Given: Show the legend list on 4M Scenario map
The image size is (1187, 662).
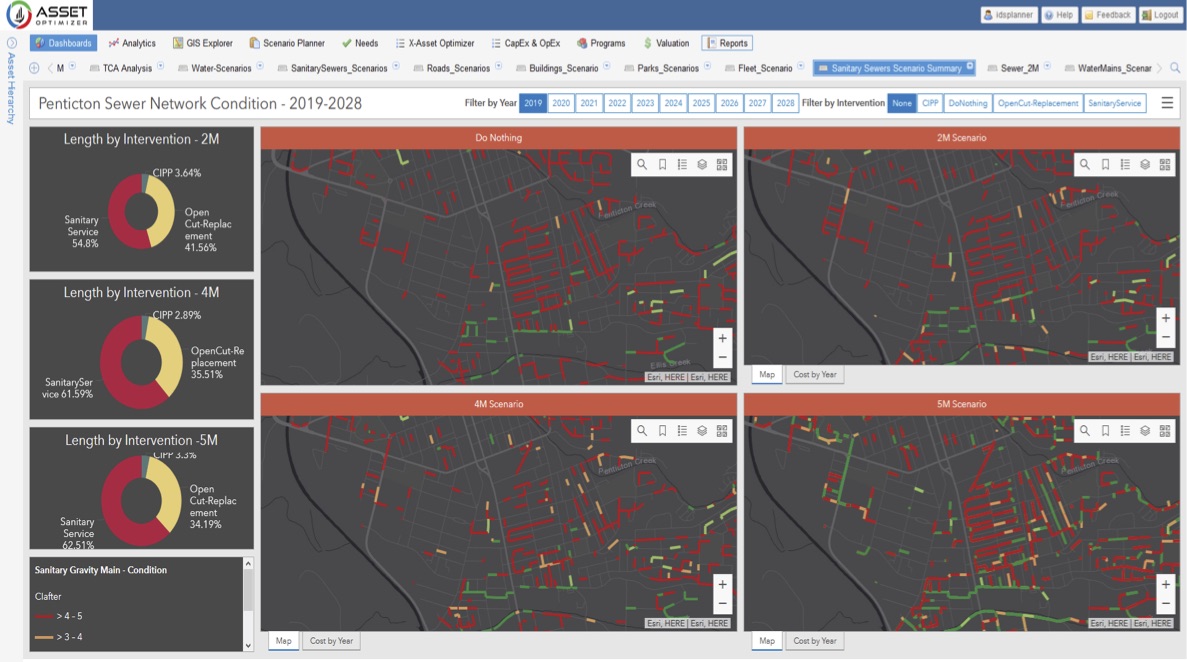Looking at the screenshot, I should tap(682, 431).
